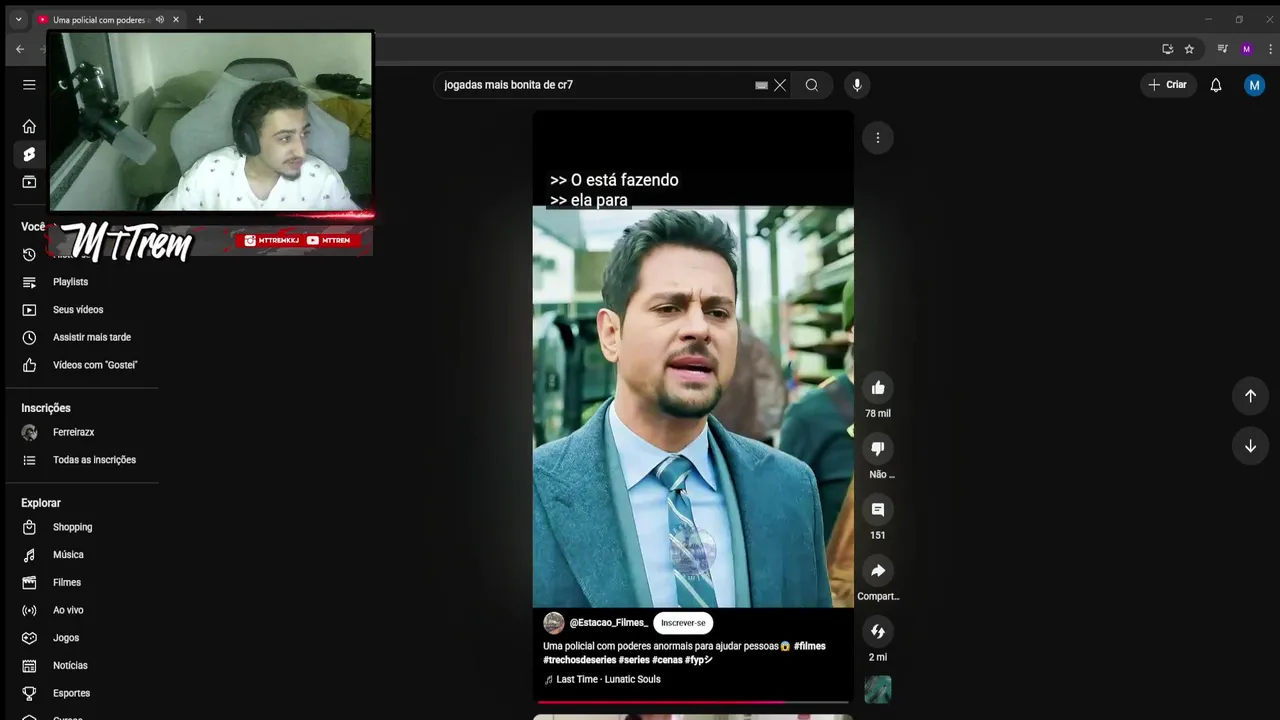1280x720 pixels.
Task: Mute the tab via speaker icon
Action: click(160, 20)
